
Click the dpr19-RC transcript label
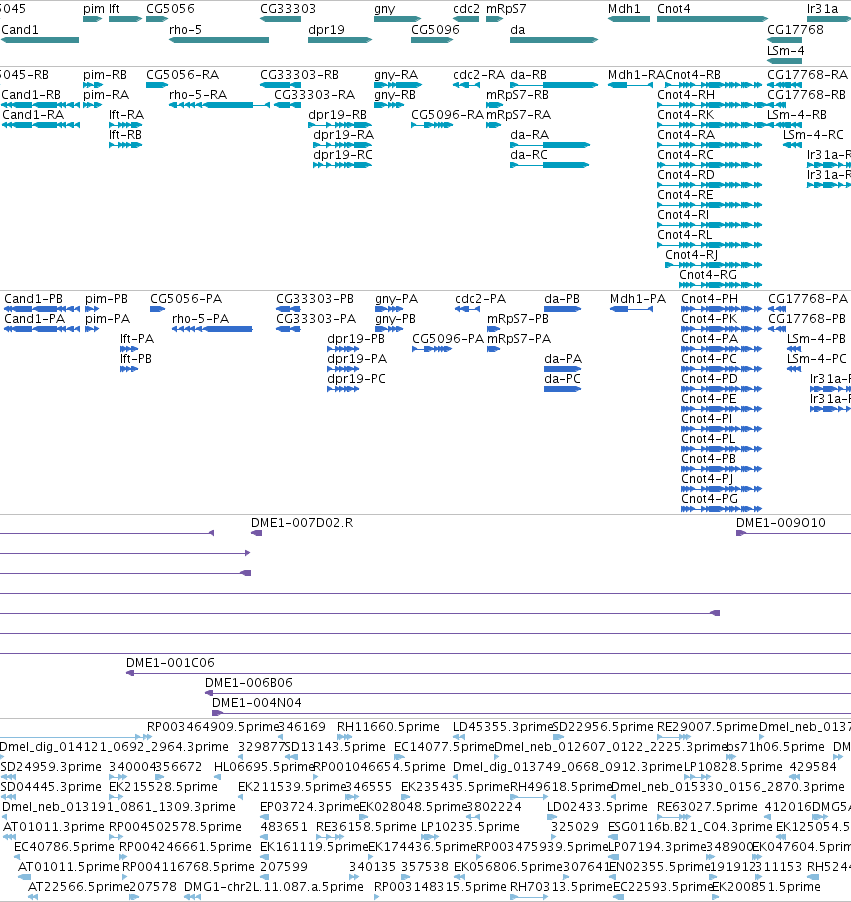(x=342, y=155)
